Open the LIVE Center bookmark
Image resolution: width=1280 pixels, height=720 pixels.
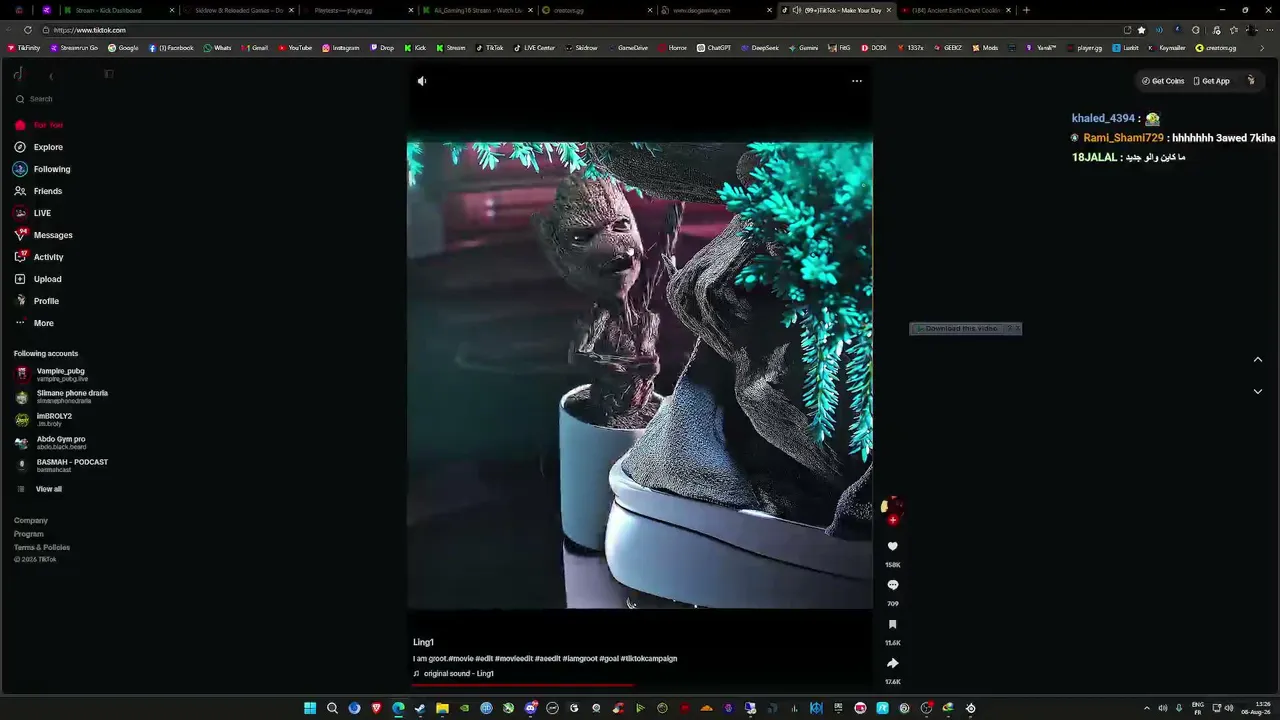click(534, 48)
